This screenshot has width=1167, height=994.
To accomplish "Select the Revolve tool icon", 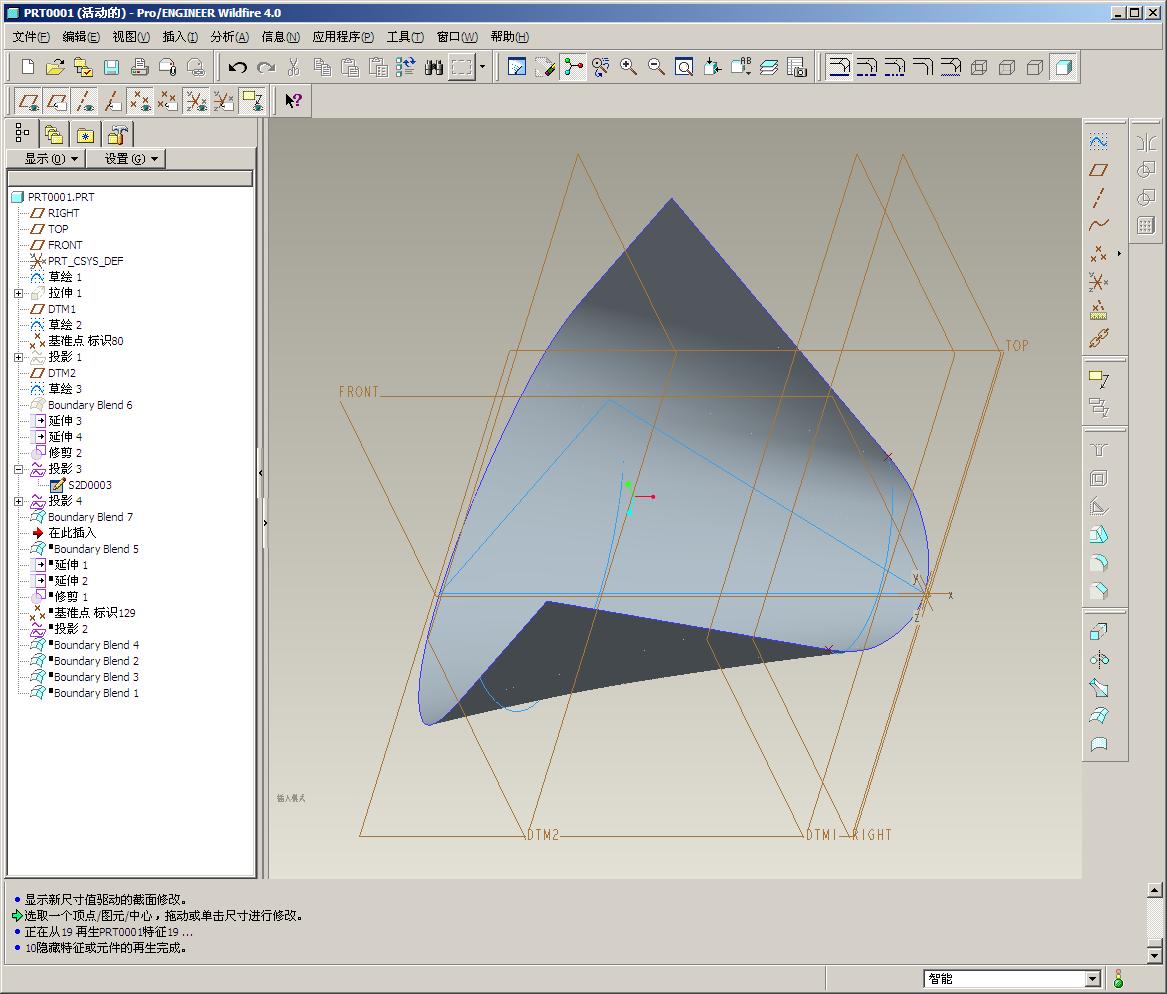I will tap(1099, 660).
